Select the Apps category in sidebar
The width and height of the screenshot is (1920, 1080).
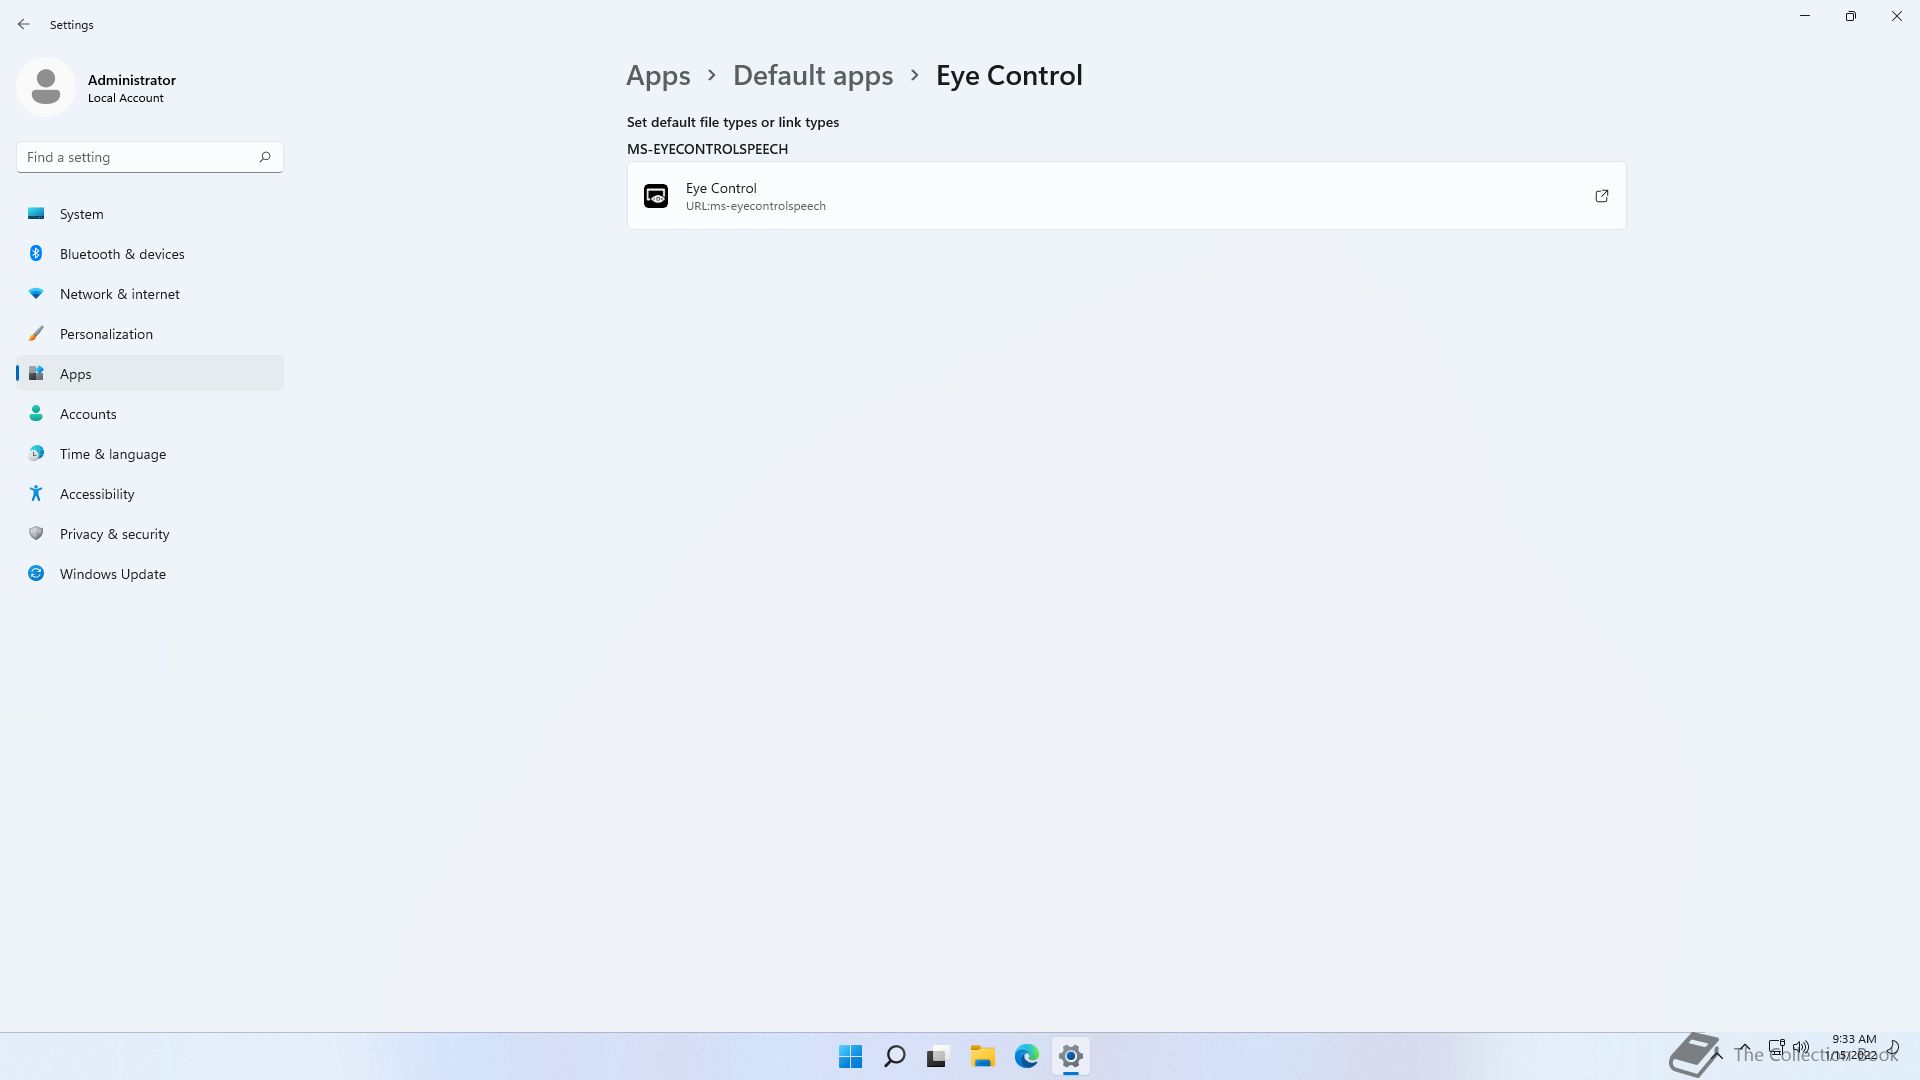150,374
